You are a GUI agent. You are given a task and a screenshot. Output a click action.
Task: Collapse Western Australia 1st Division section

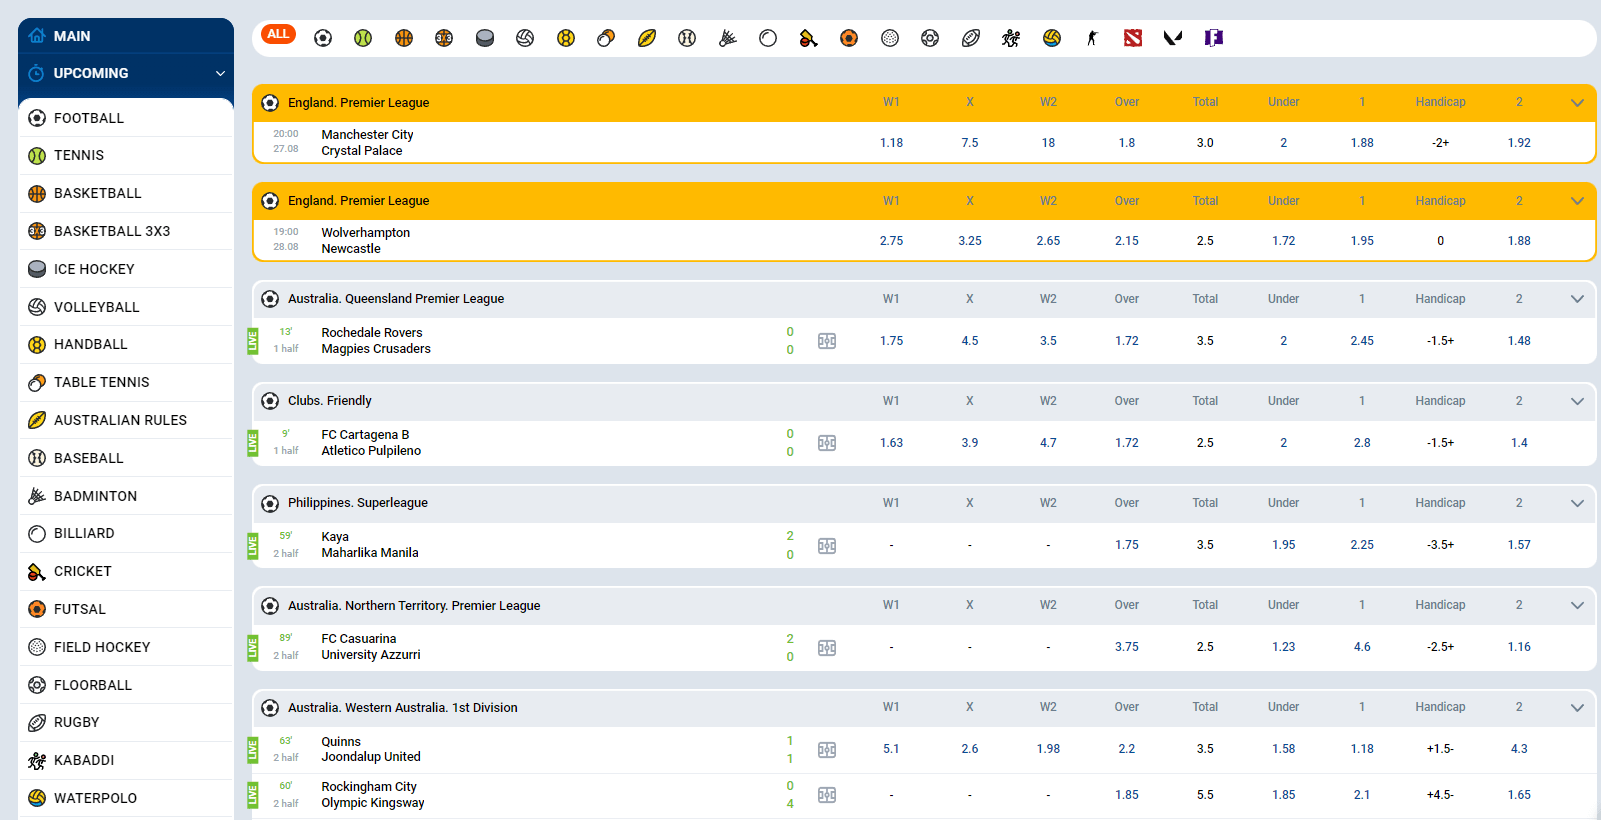1577,707
